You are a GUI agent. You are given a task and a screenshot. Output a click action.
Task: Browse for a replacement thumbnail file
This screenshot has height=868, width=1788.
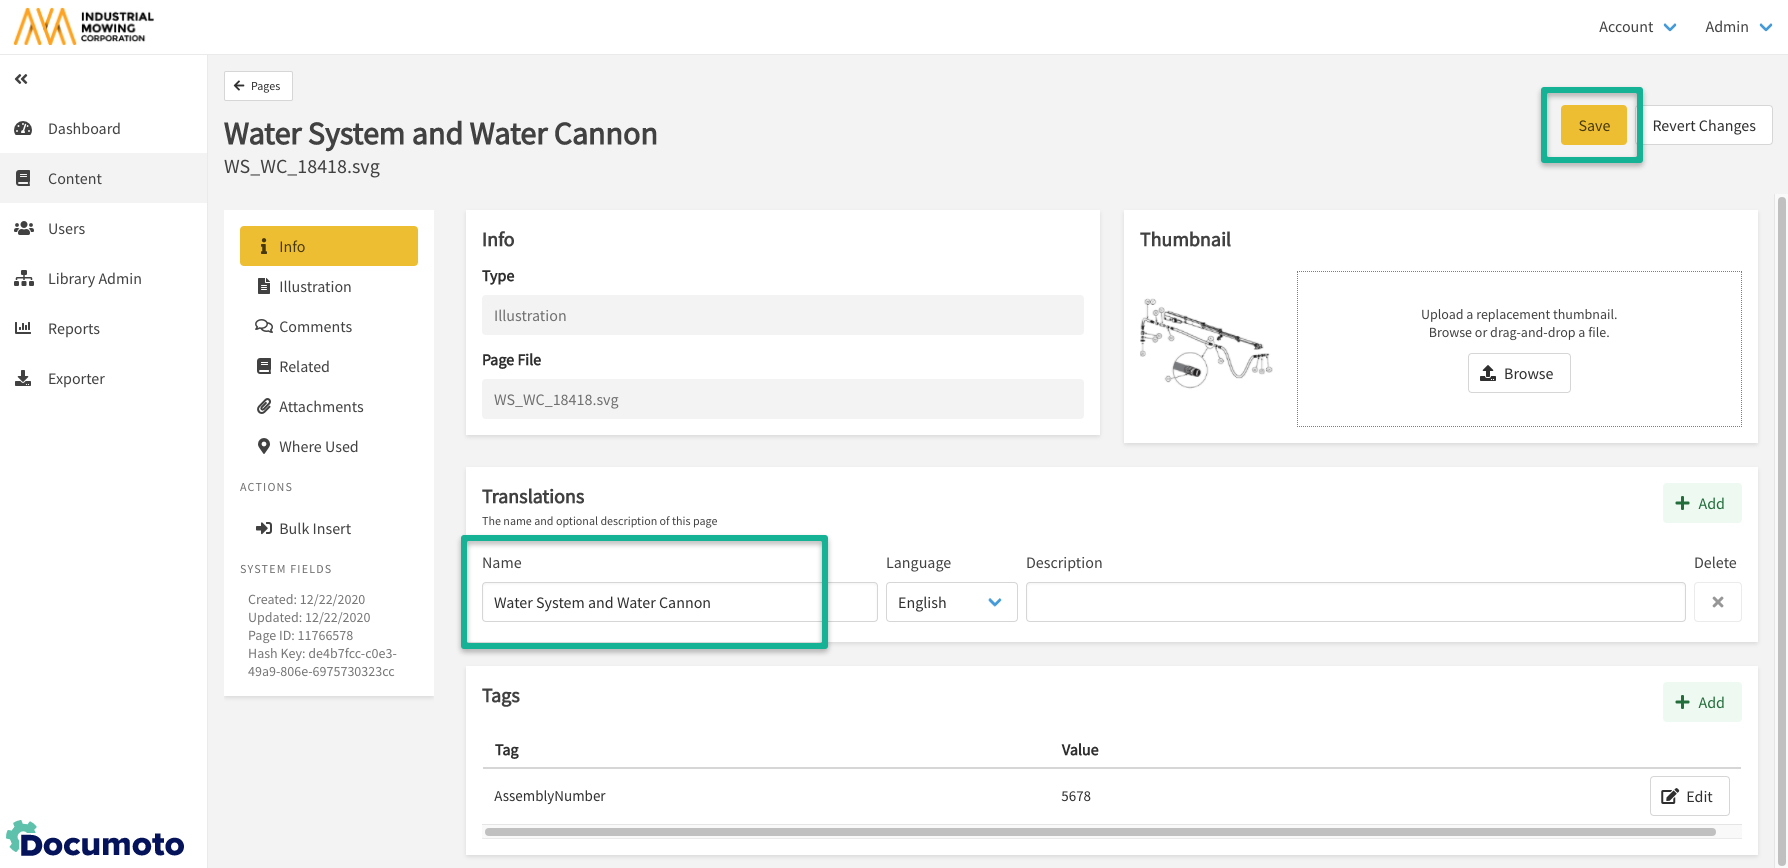[x=1518, y=373]
